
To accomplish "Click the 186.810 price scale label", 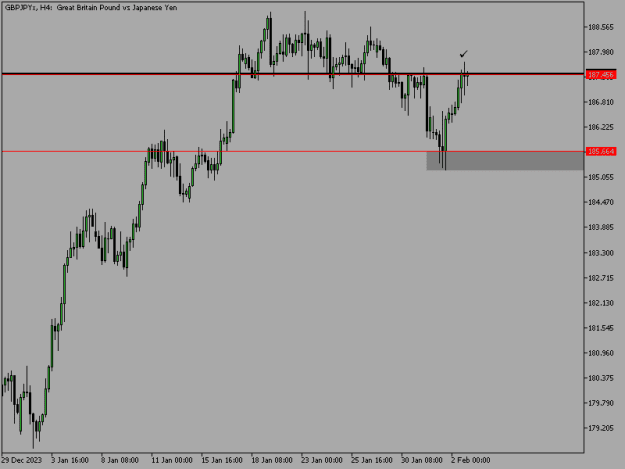I will pos(601,102).
